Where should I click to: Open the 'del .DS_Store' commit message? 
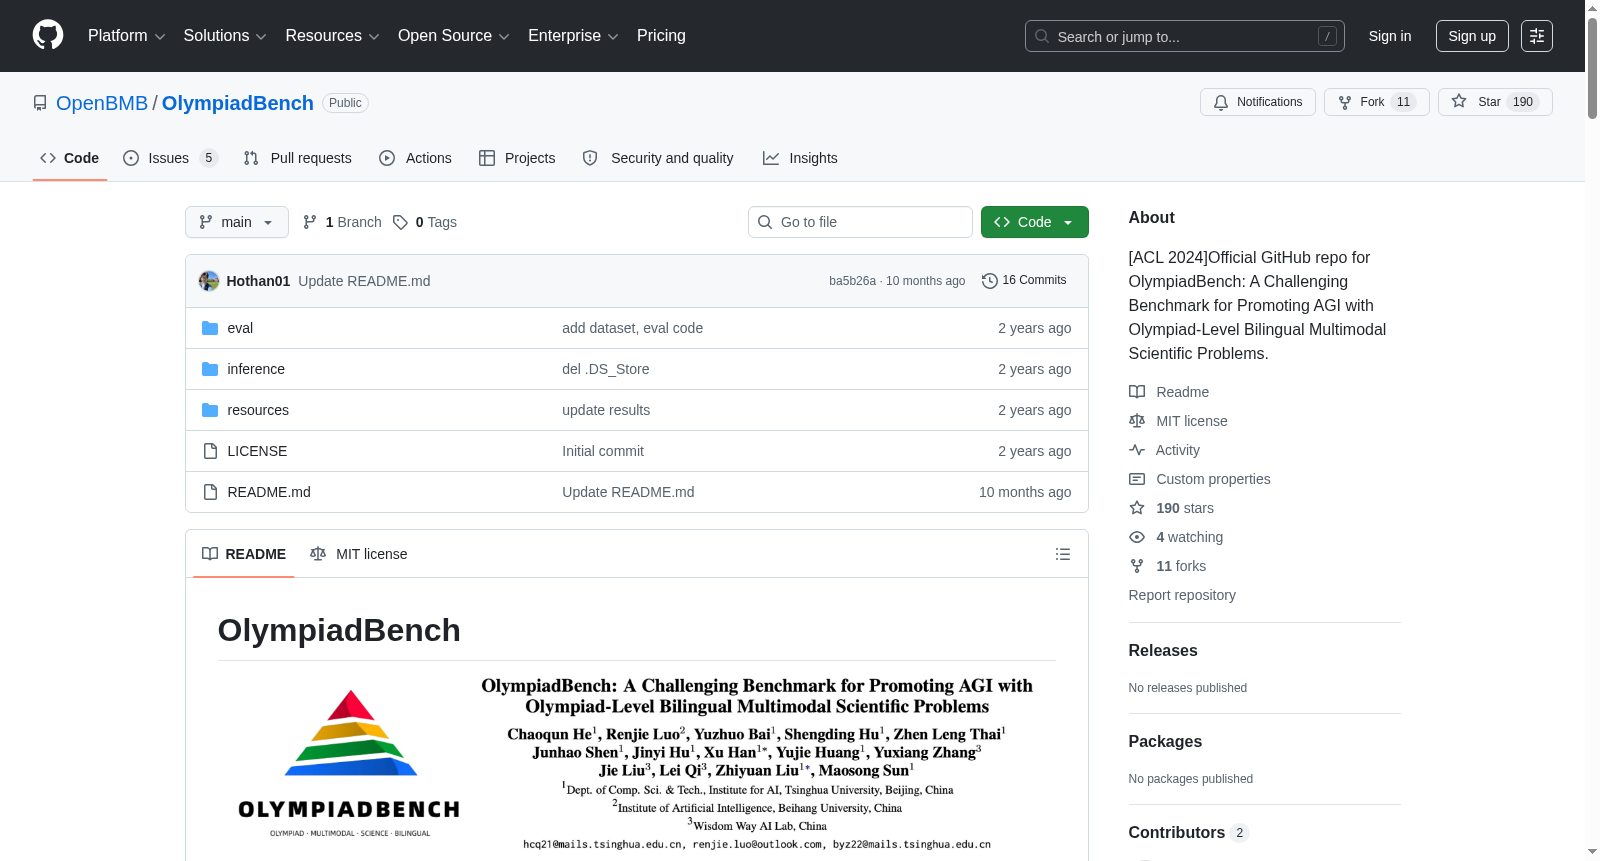coord(606,369)
